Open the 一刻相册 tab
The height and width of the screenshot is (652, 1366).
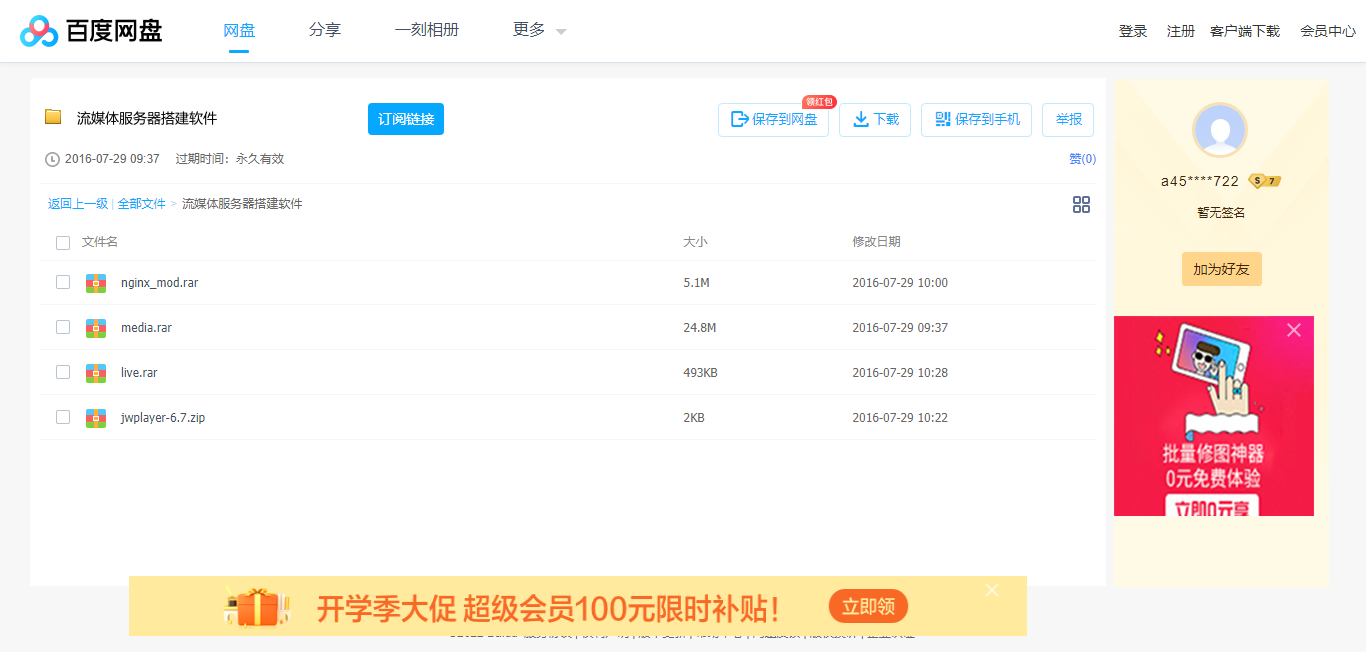(428, 30)
